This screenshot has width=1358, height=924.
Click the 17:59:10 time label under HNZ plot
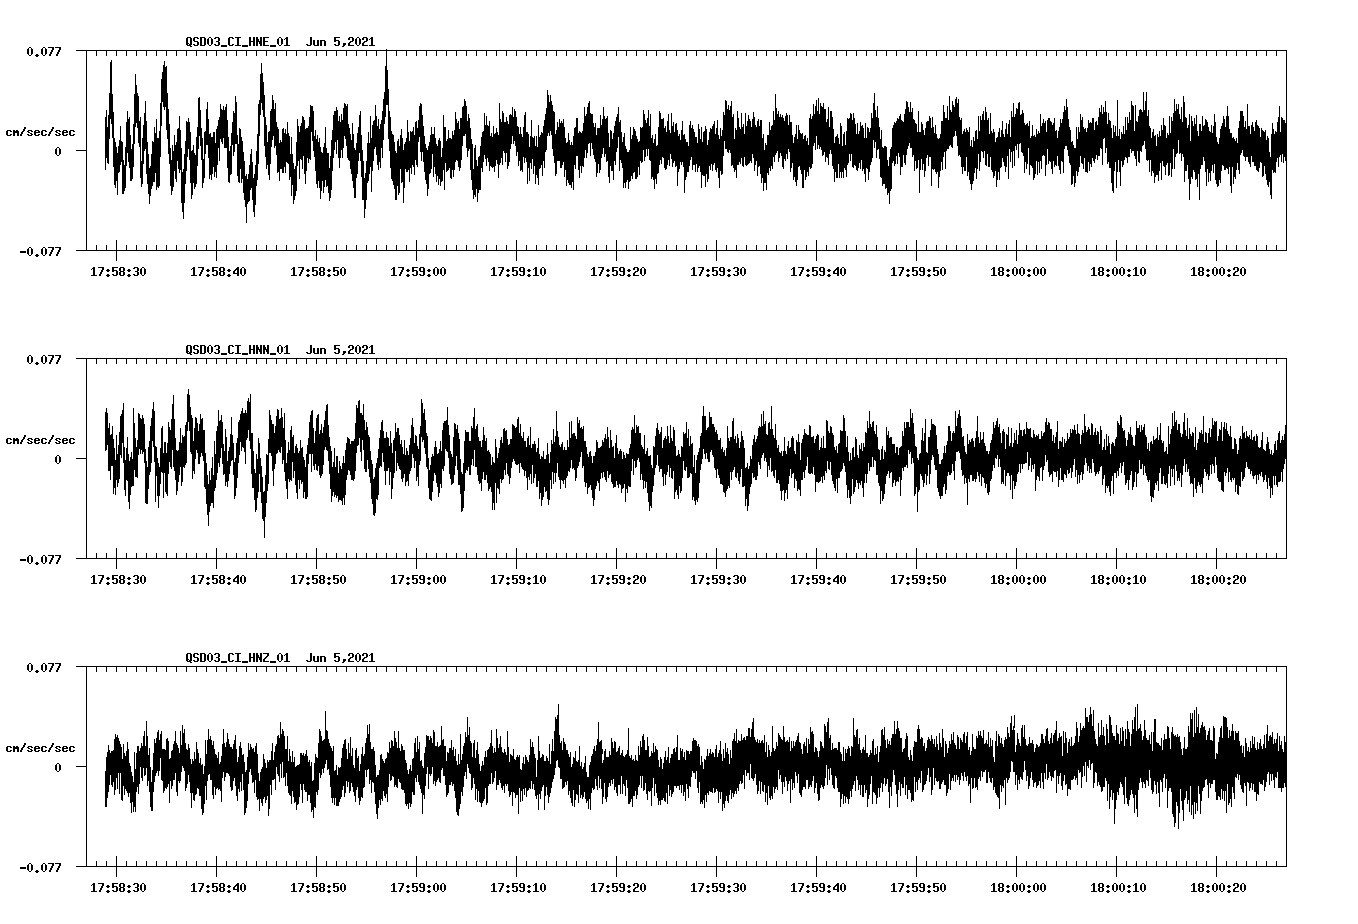coord(518,888)
